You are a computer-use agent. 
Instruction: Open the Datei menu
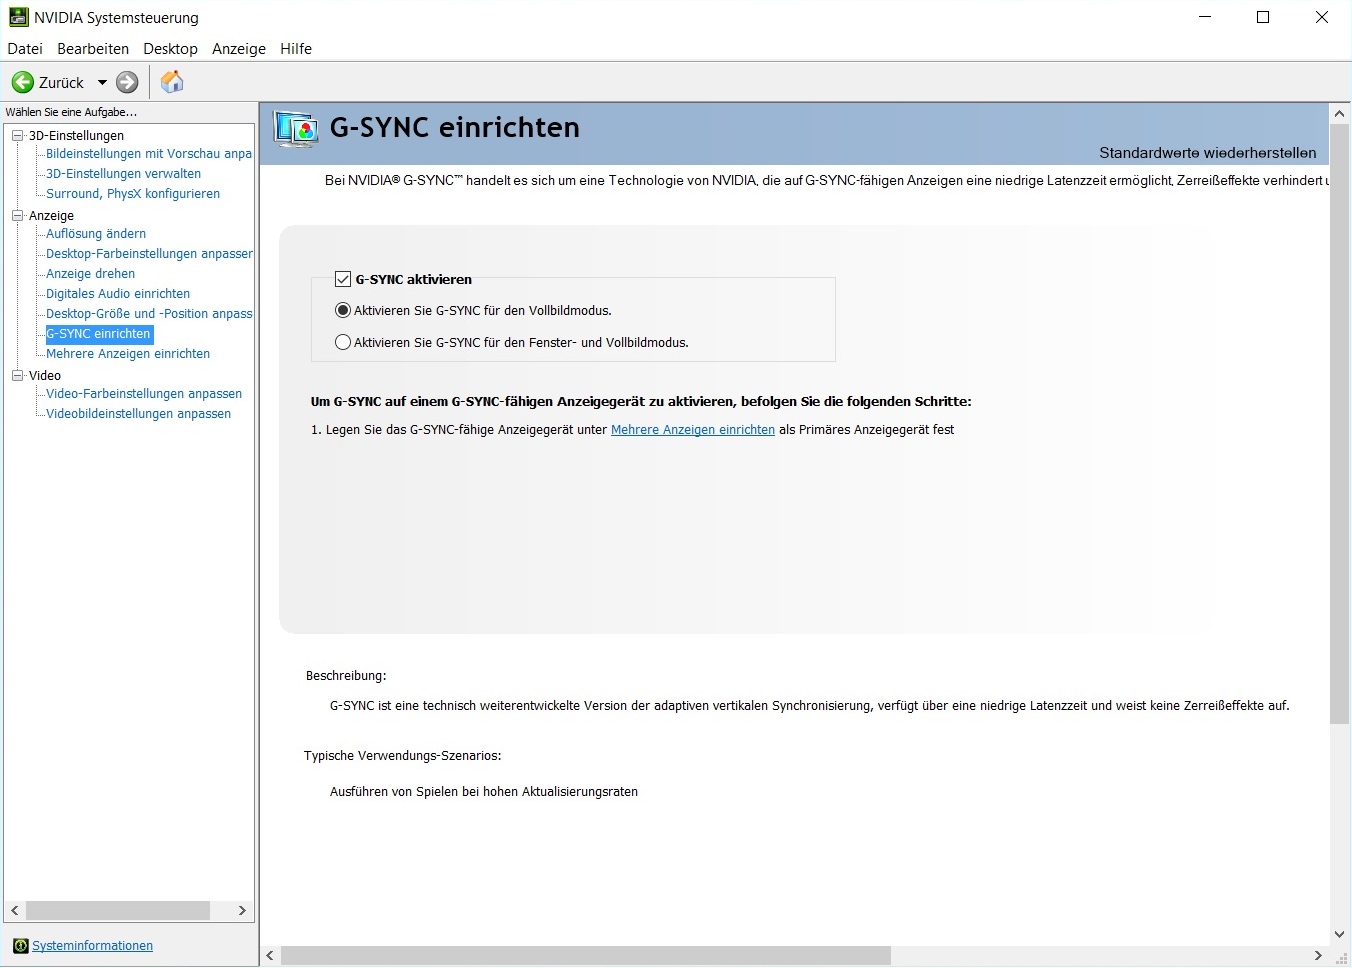(x=25, y=48)
